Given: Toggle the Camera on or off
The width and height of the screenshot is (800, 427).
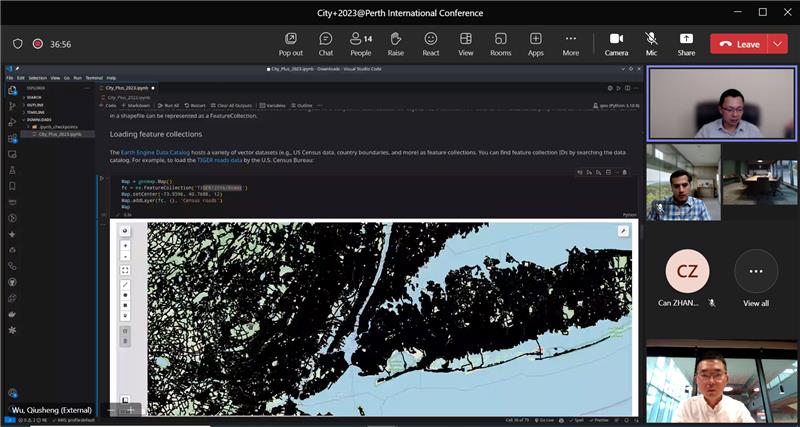Looking at the screenshot, I should point(616,43).
